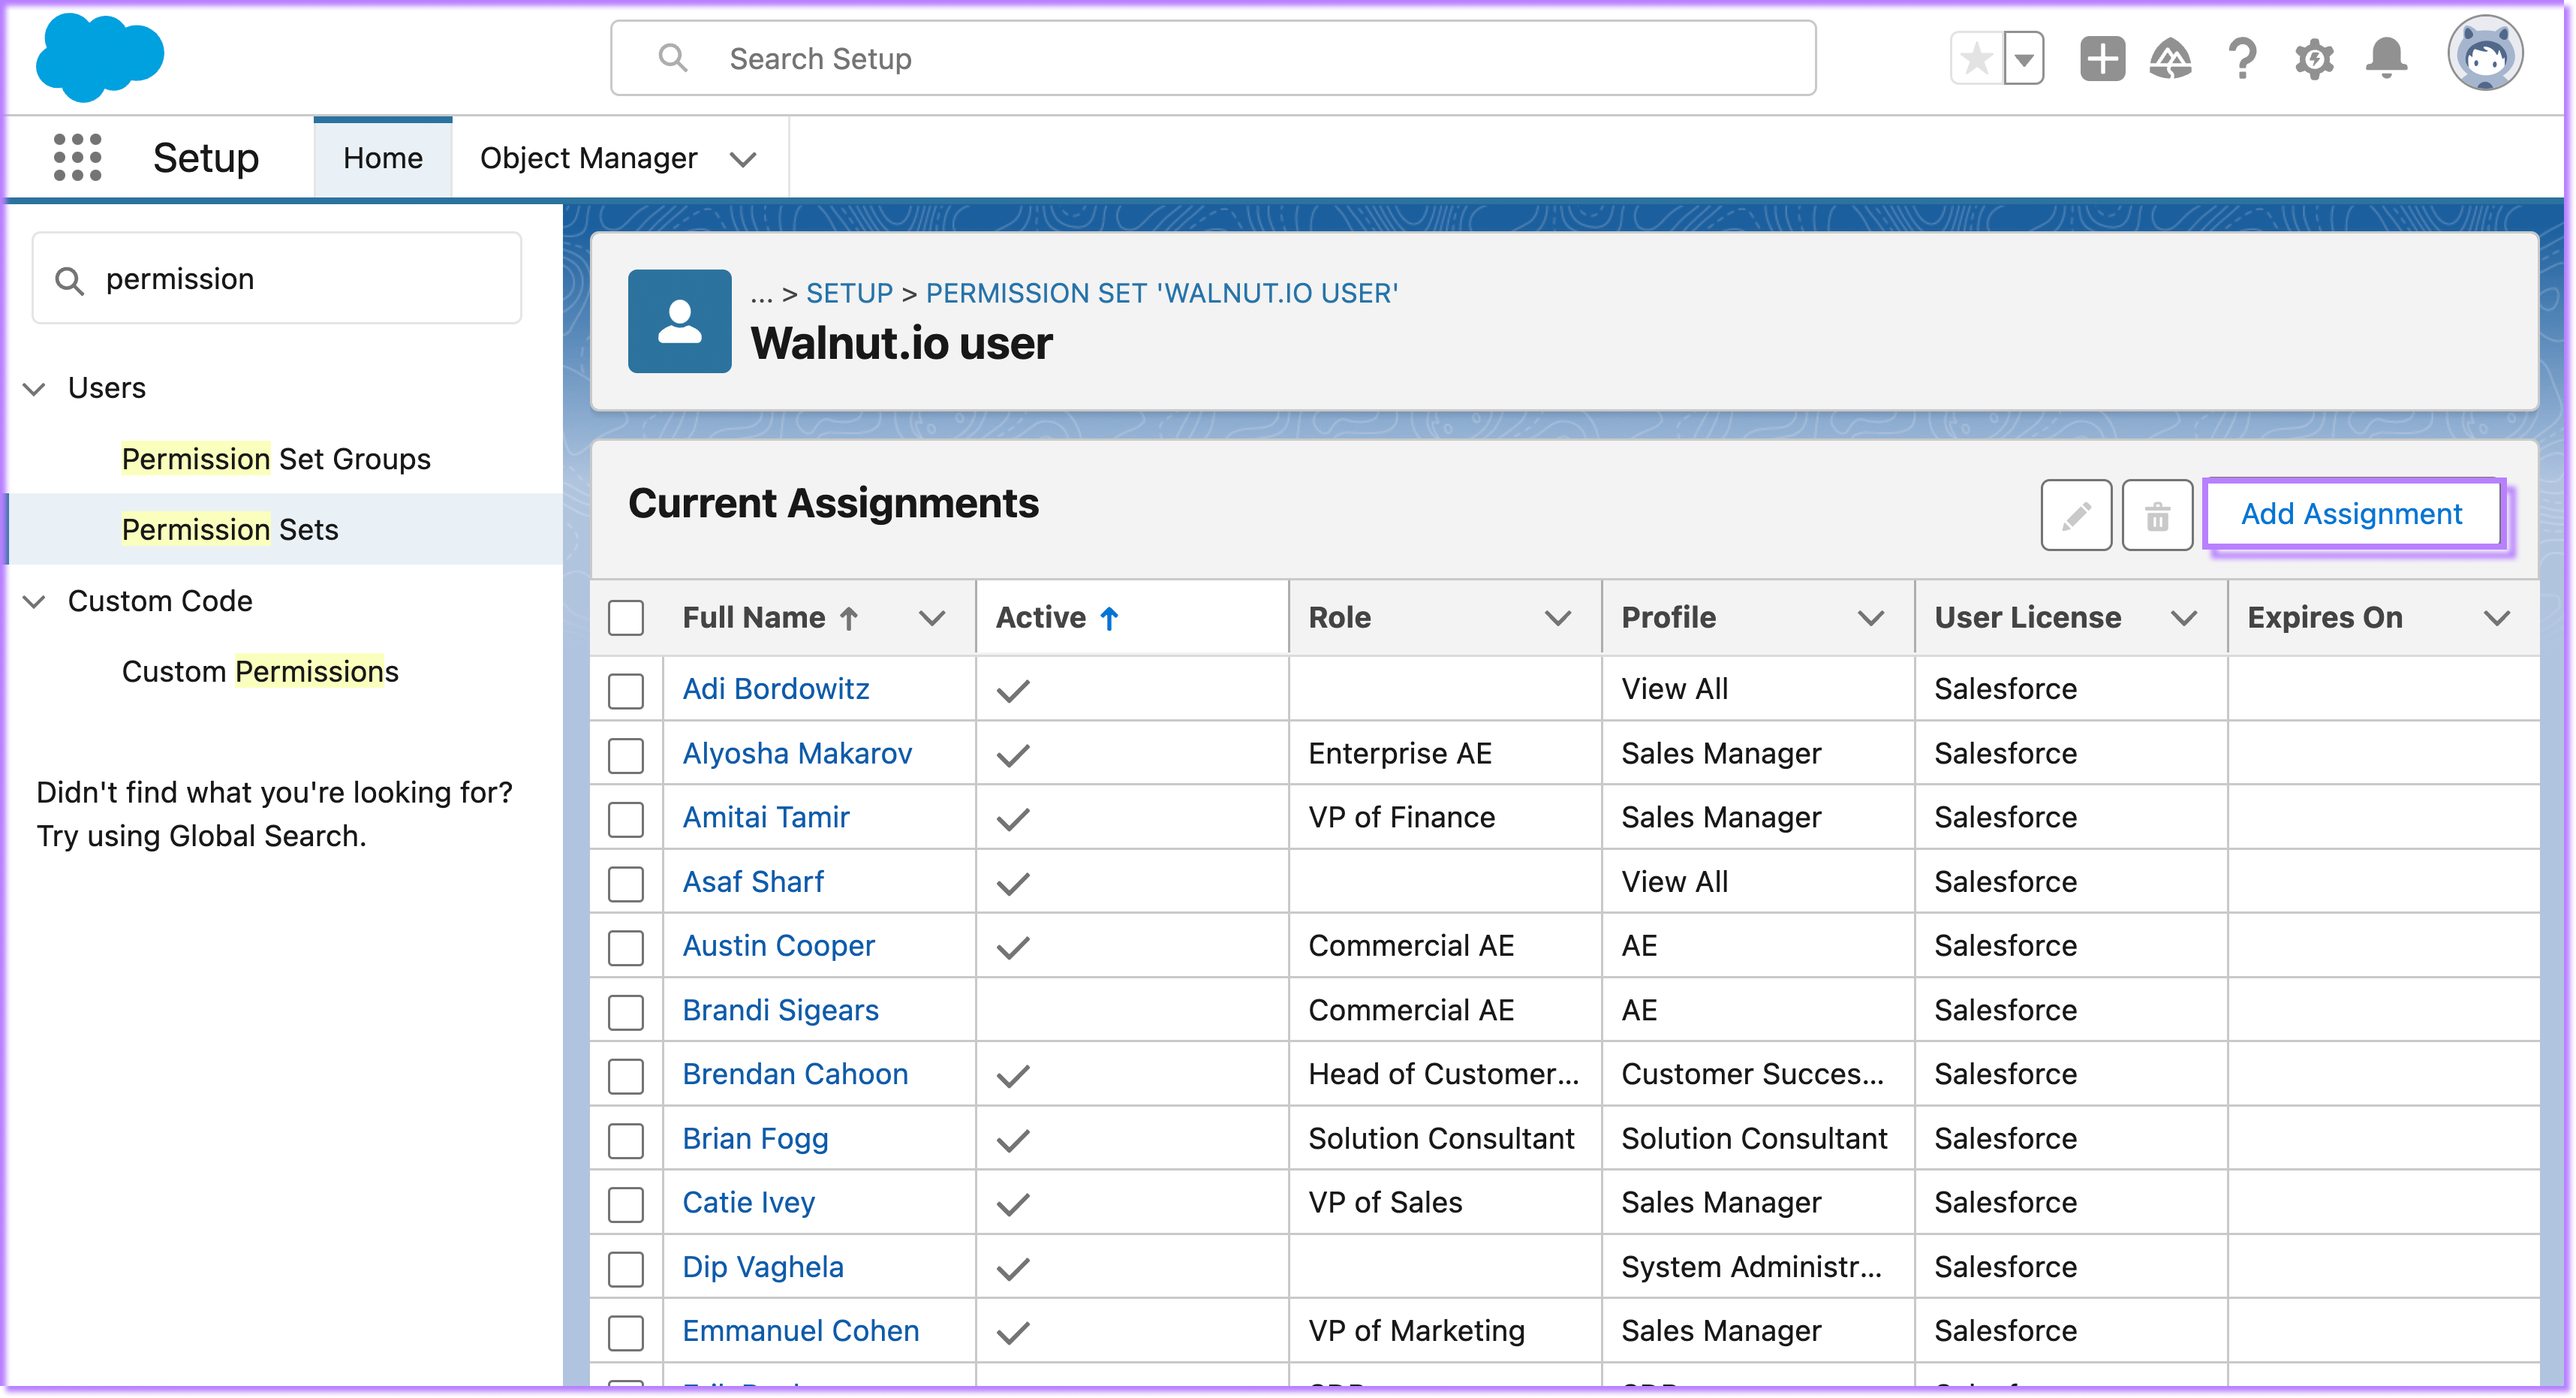Screen dimensions: 2576x1398
Task: Open the User License column menu chevron
Action: [x=2184, y=618]
